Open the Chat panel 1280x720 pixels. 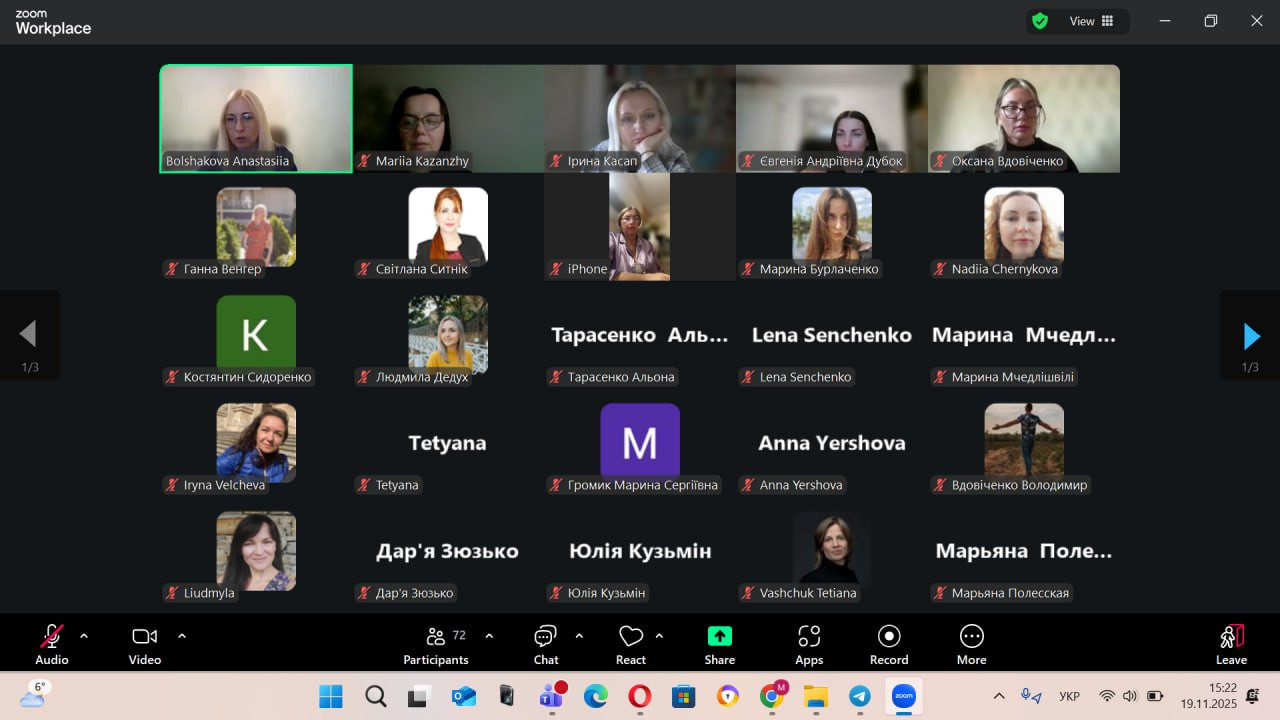click(546, 644)
